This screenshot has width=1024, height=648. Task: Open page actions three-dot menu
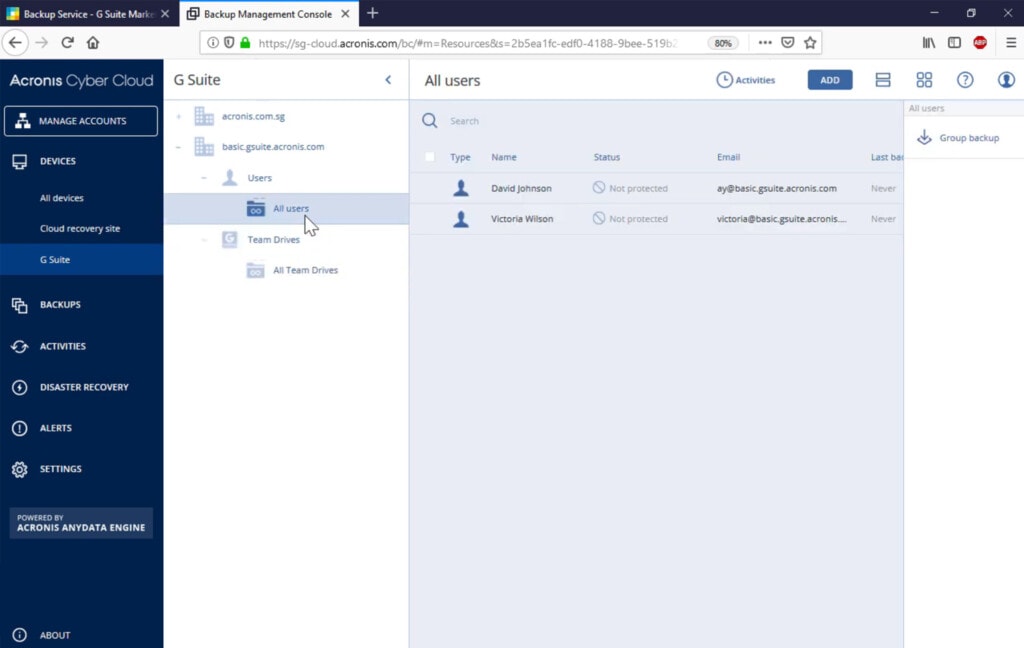[765, 43]
